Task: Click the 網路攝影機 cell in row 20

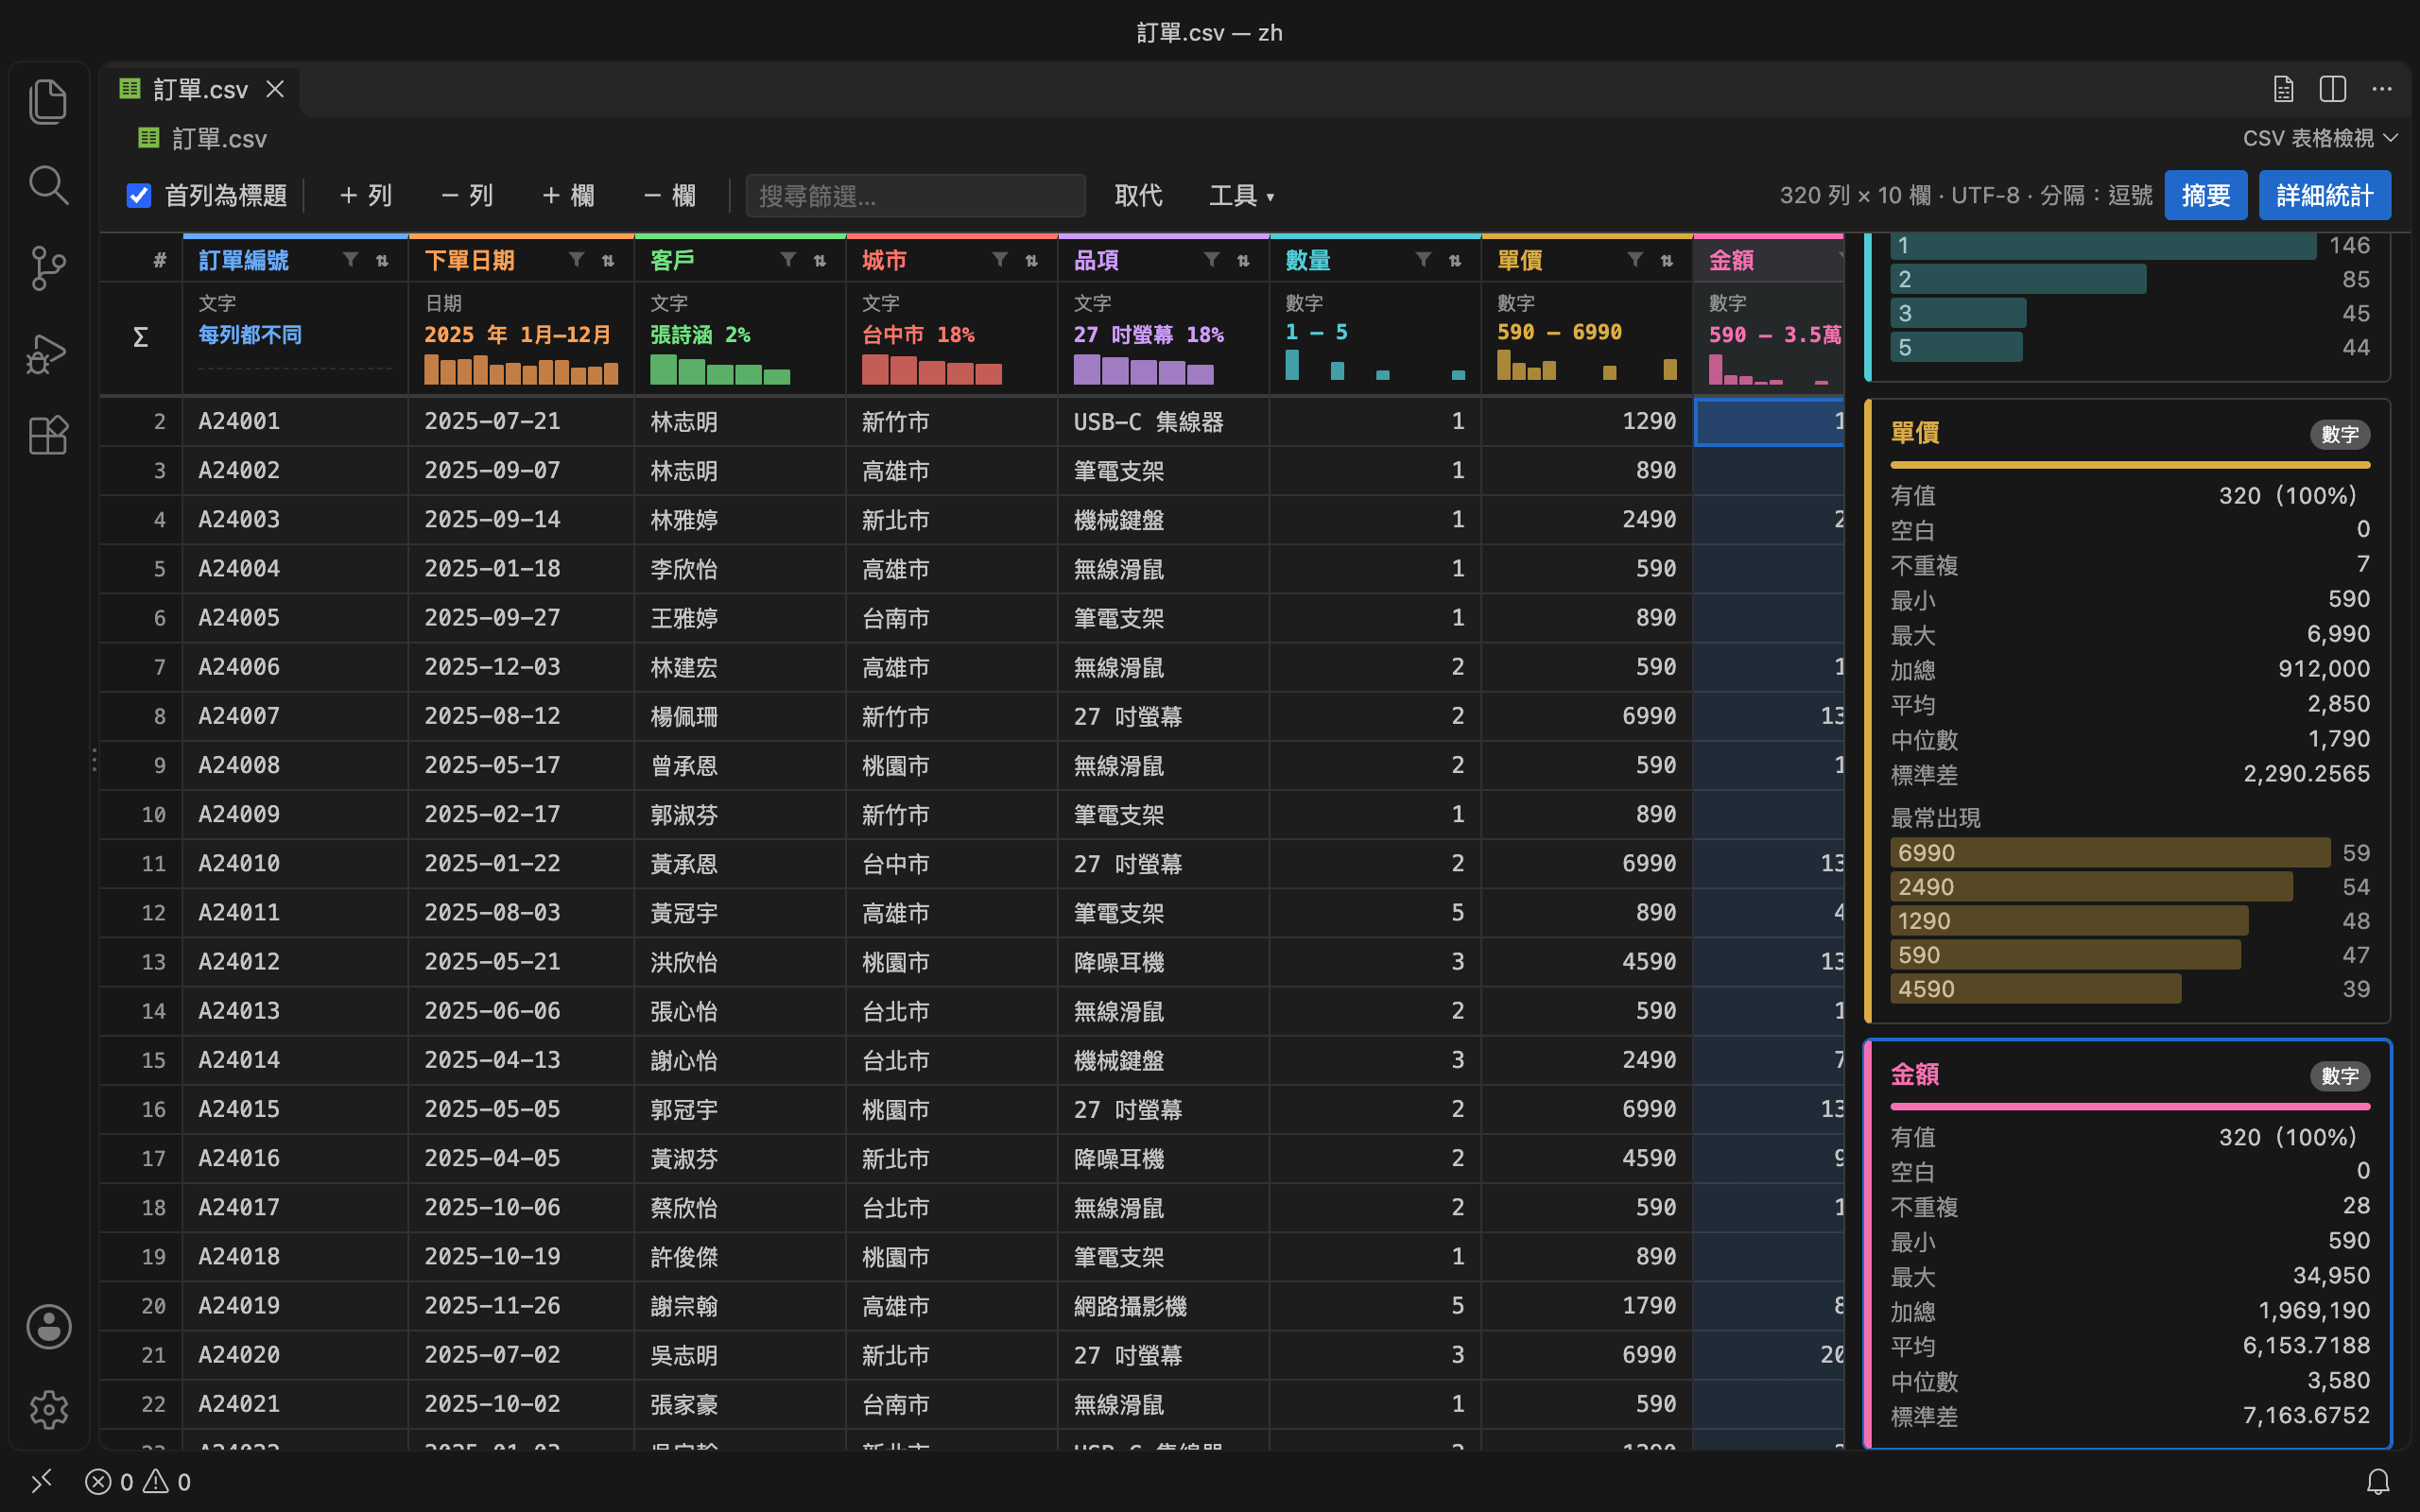Action: [x=1163, y=1306]
